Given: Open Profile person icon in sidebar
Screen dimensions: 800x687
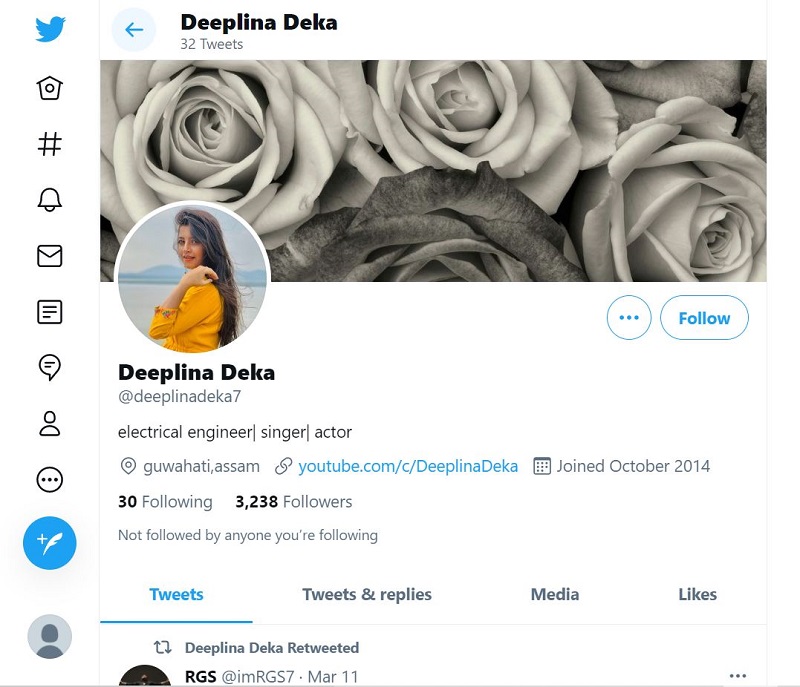Looking at the screenshot, I should click(49, 424).
